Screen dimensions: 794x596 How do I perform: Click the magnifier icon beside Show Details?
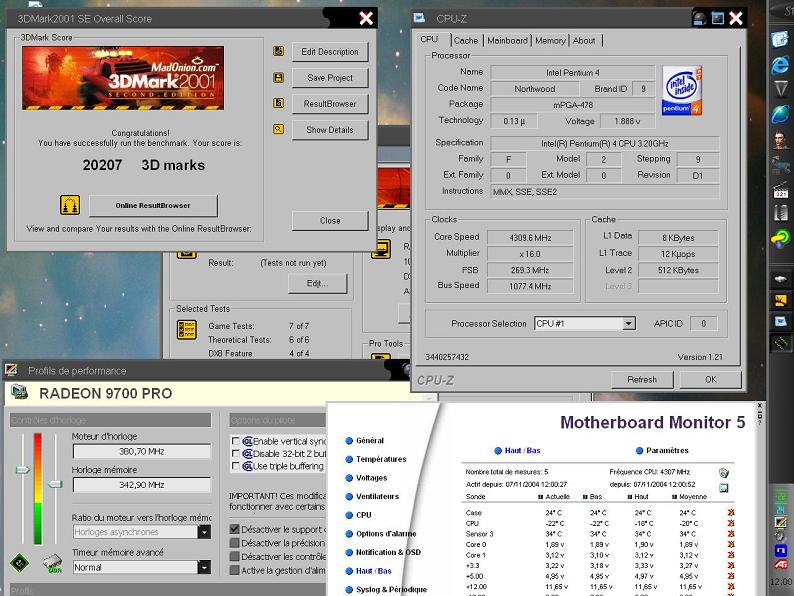tap(279, 129)
